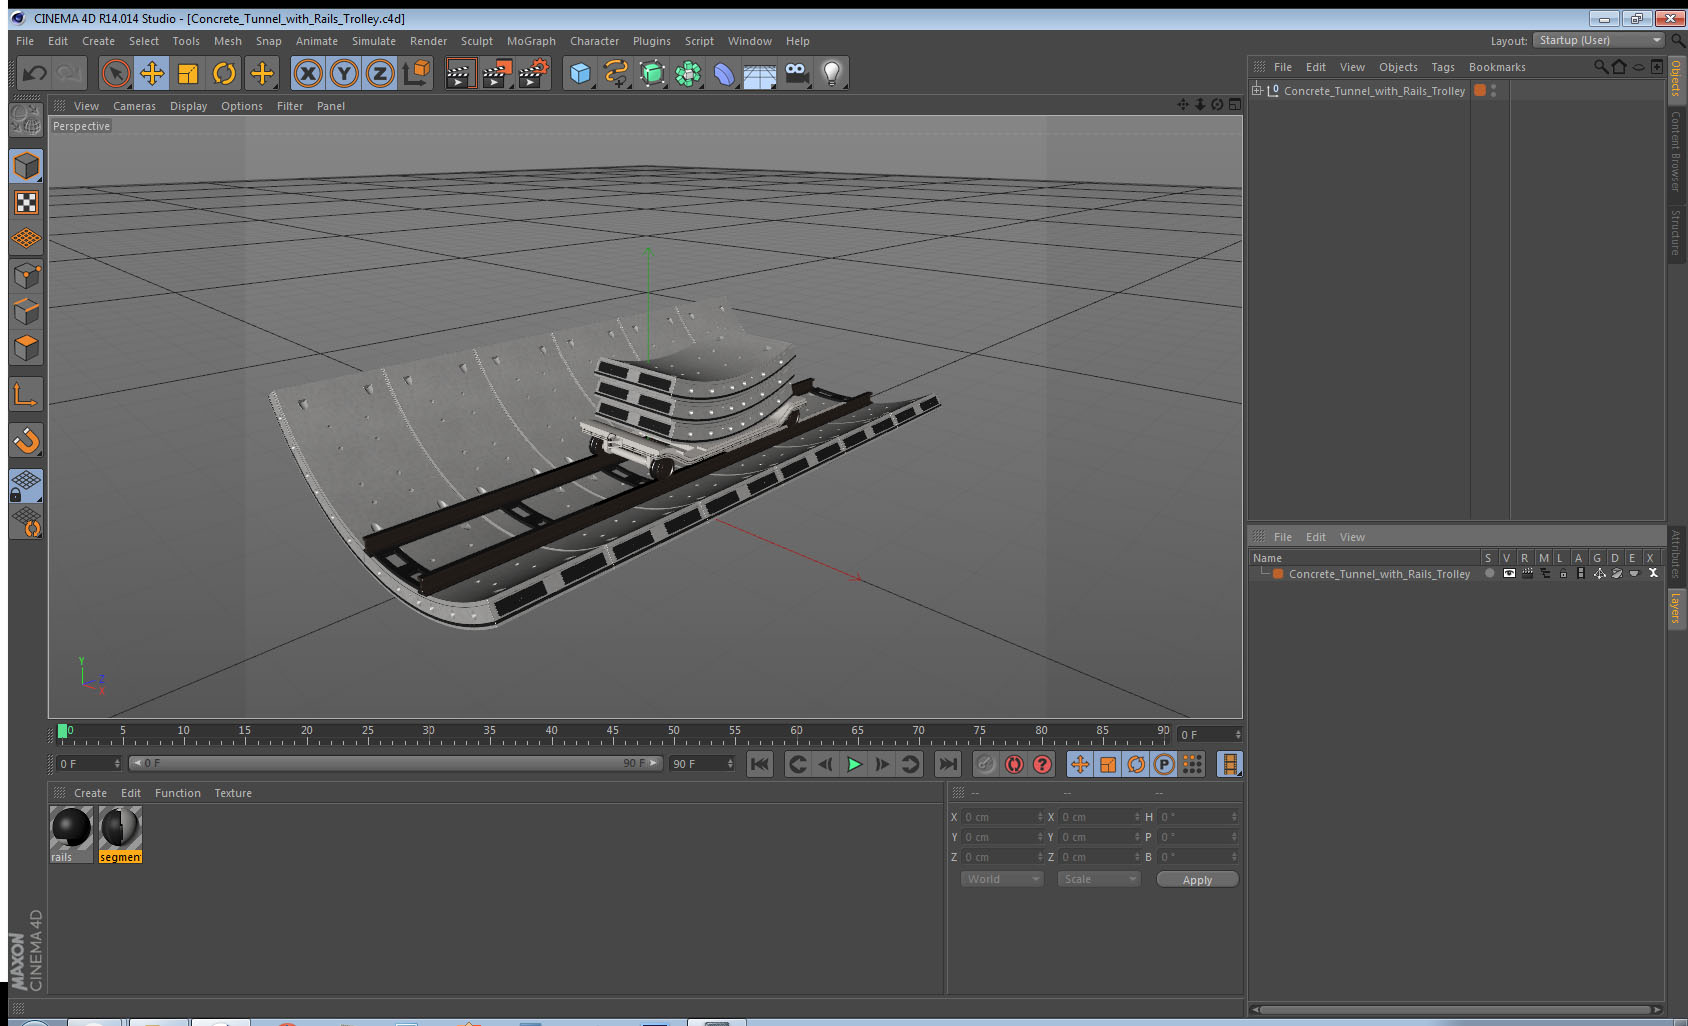Click the Apply button

click(1197, 880)
